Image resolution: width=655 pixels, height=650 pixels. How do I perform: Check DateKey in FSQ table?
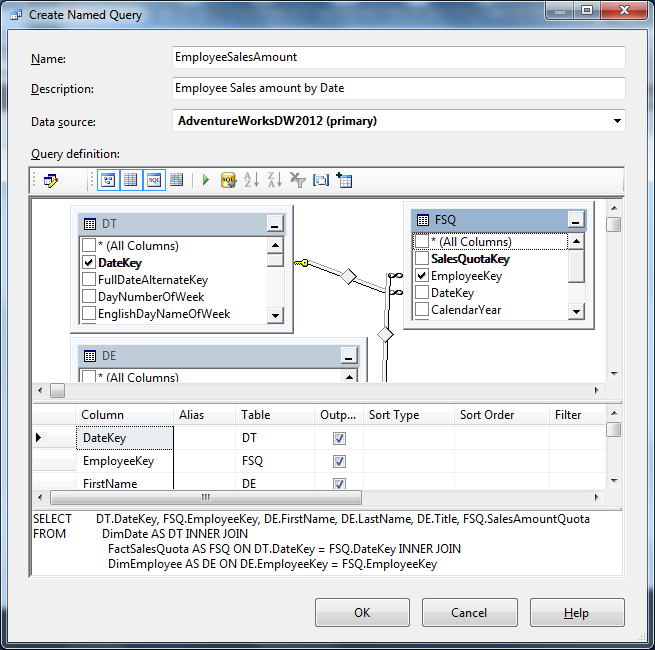pos(421,292)
